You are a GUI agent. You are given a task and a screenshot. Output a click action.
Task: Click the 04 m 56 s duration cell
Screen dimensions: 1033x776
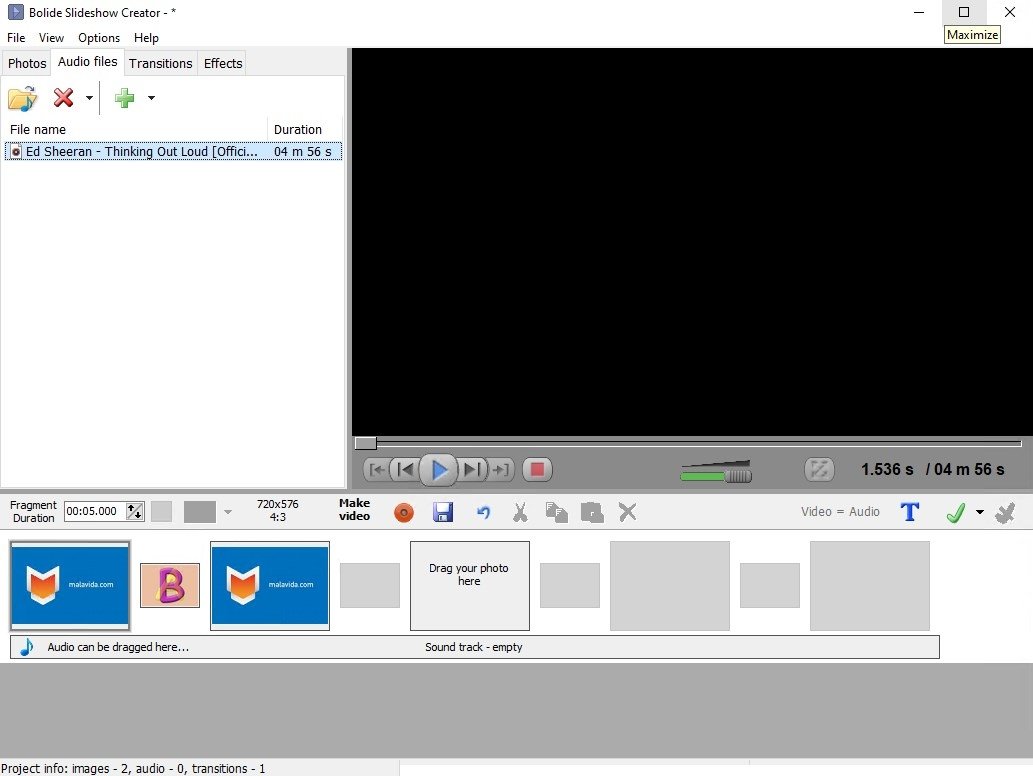[x=303, y=152]
